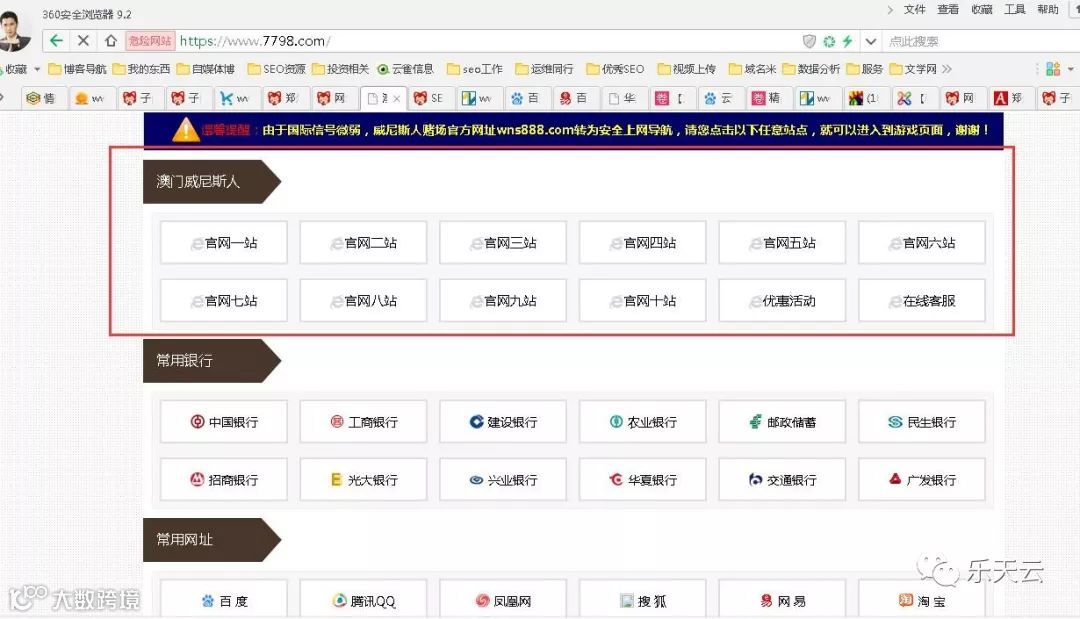Open the 光大银行 link
The width and height of the screenshot is (1080, 619).
(x=364, y=480)
